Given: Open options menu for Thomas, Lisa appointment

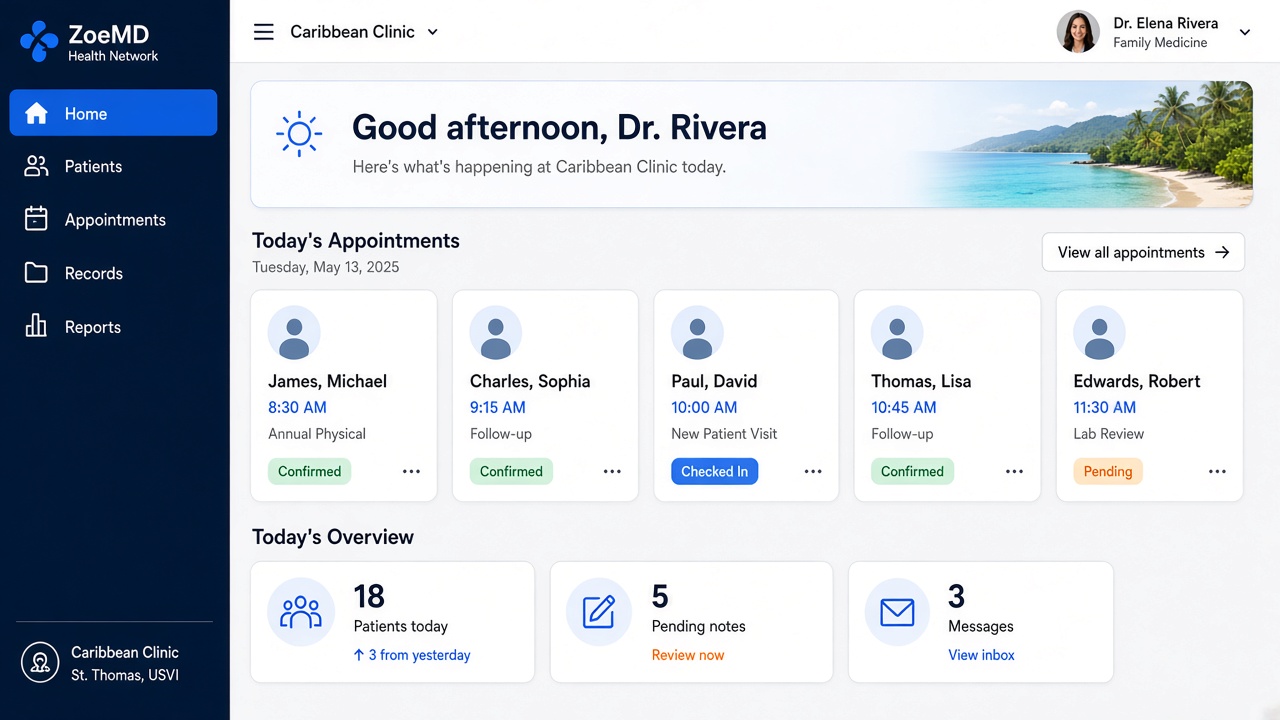Looking at the screenshot, I should click(x=1014, y=472).
